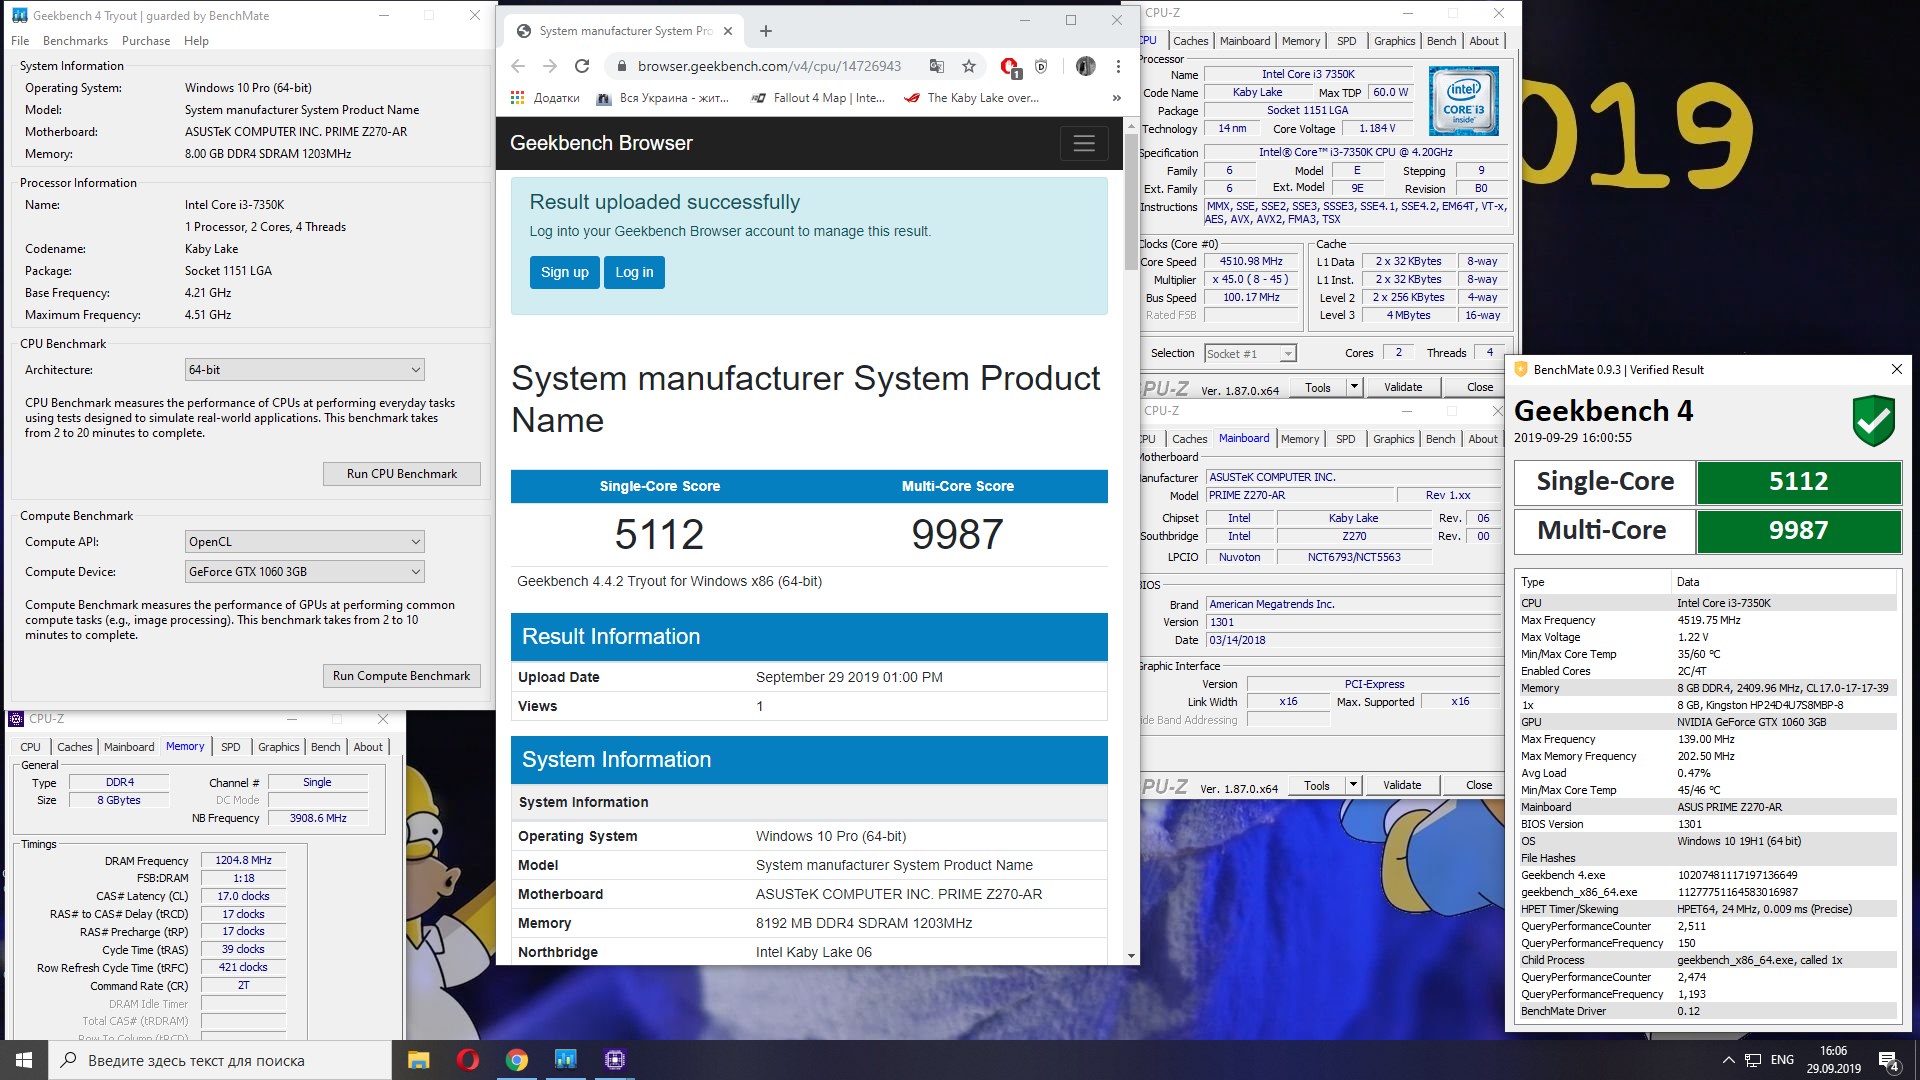
Task: Expand Tools dropdown arrow in top CPU-Z
Action: point(1354,387)
